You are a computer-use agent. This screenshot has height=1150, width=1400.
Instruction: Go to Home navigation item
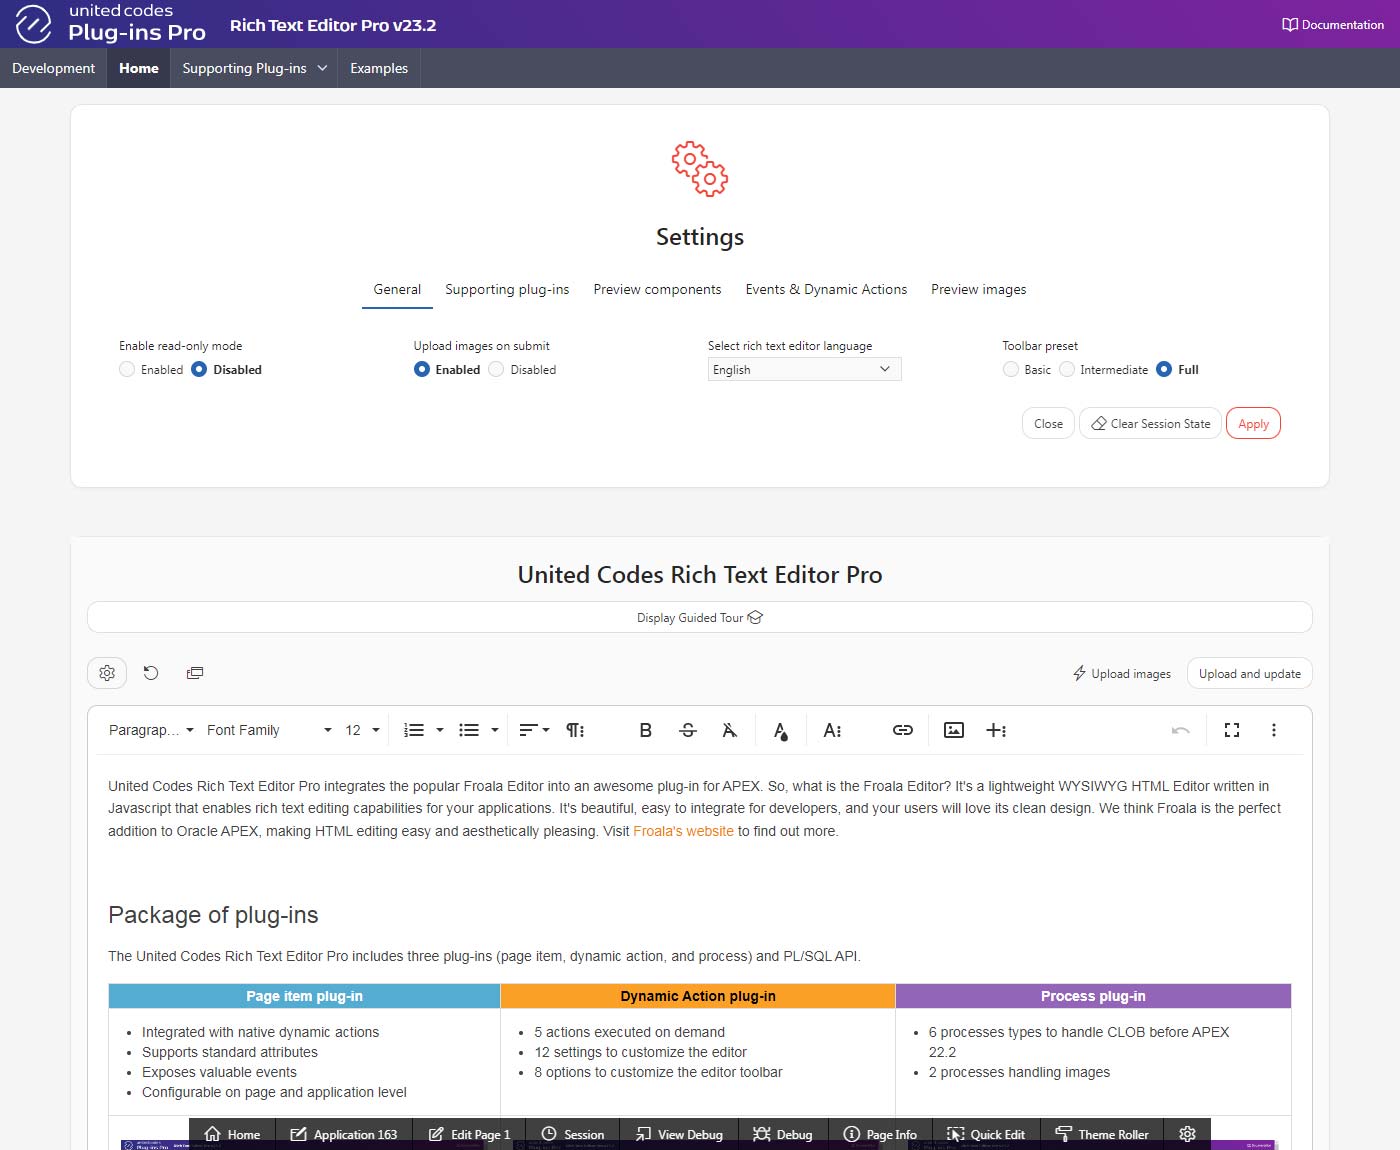[138, 68]
